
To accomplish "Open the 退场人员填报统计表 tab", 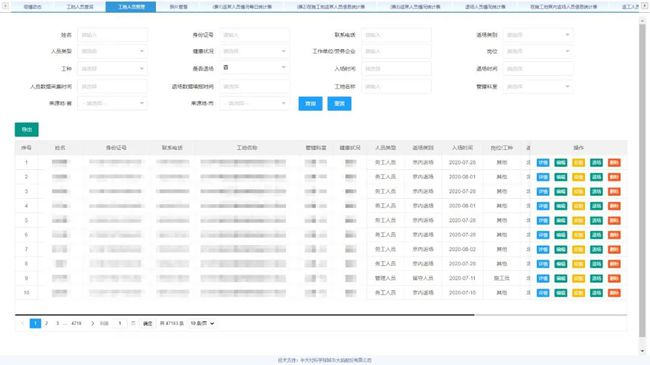I will click(485, 7).
